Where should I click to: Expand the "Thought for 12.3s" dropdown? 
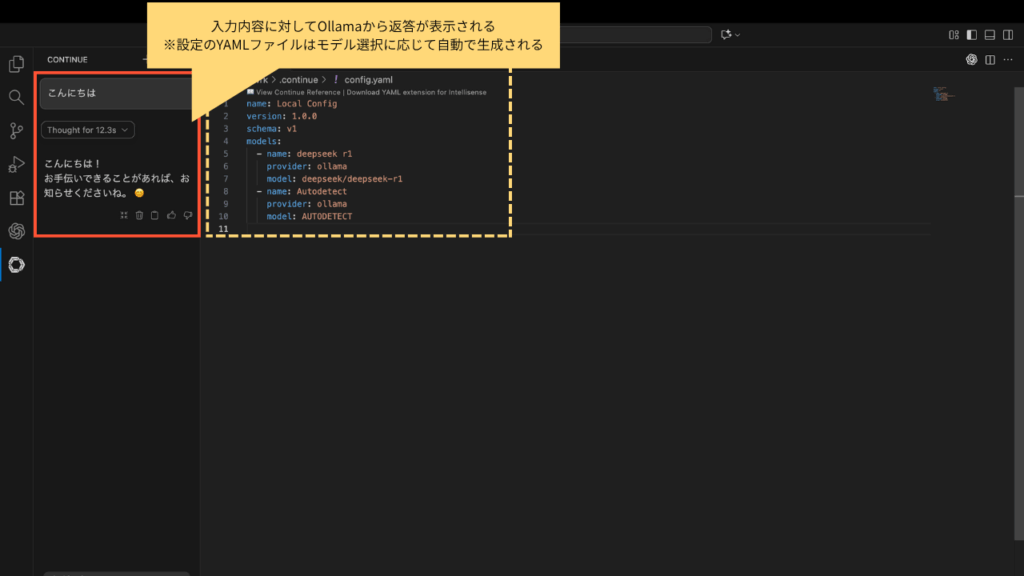pos(88,130)
